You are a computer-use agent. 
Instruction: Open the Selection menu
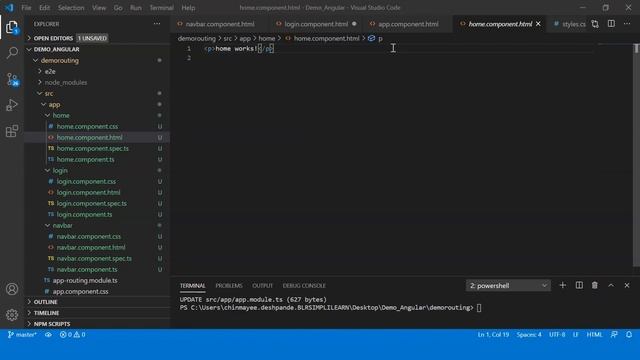71,8
